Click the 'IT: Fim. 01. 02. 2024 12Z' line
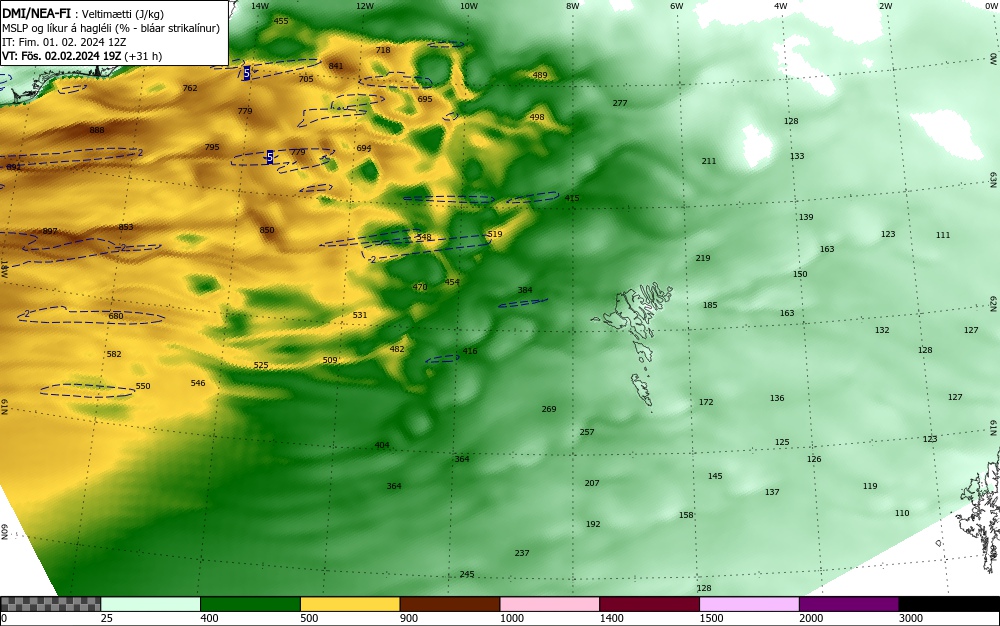 64,42
